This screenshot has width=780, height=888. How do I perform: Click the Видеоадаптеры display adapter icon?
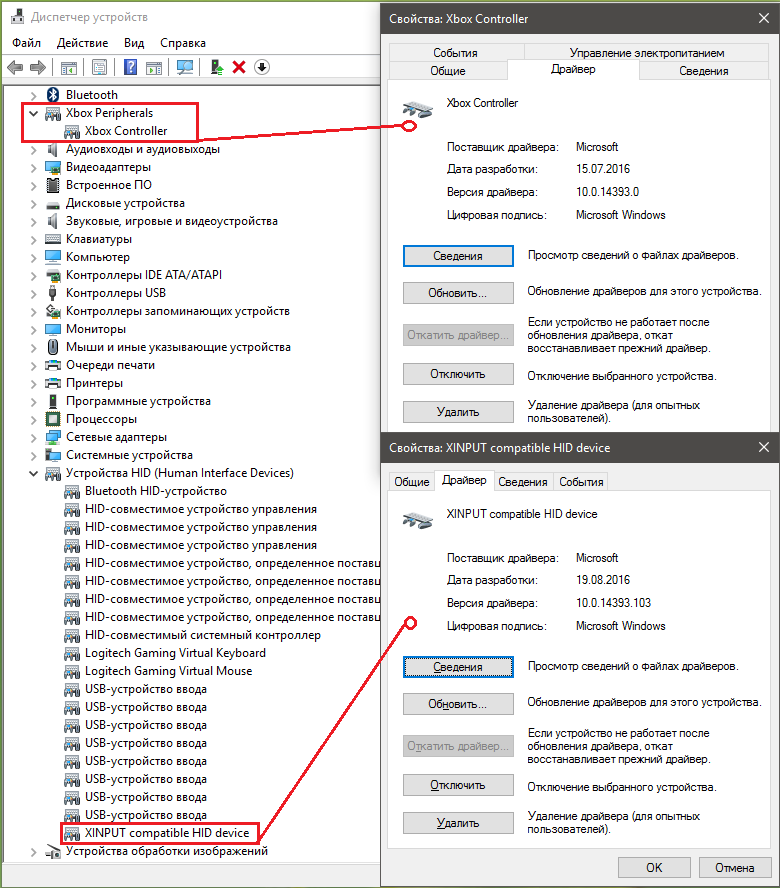[53, 168]
